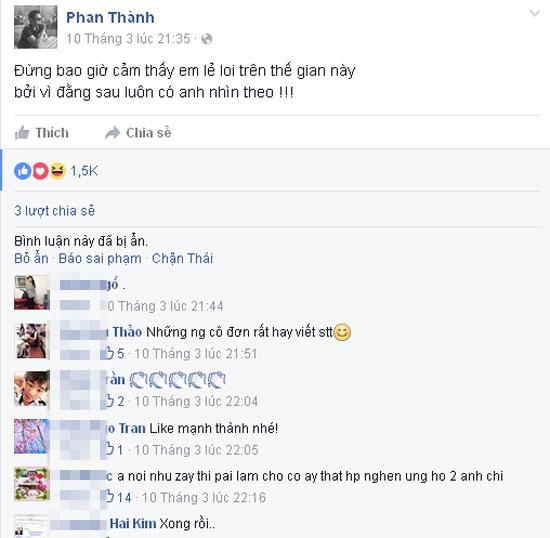The height and width of the screenshot is (538, 550).
Task: Open the 1,5K reactions count
Action: tap(84, 171)
